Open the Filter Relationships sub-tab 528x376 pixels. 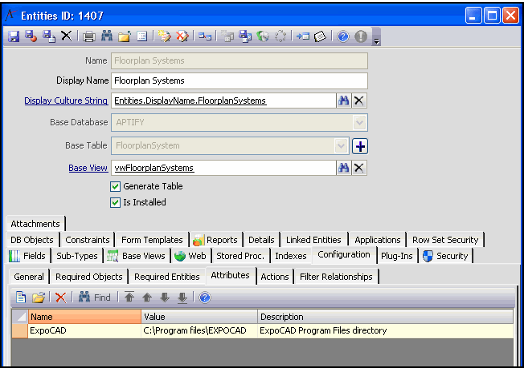point(336,277)
